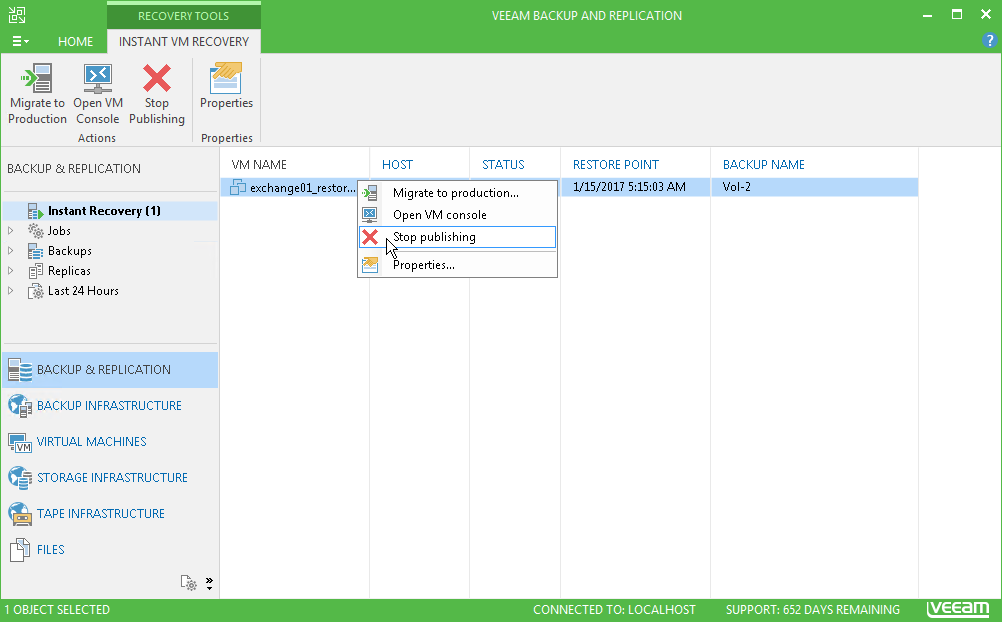Click Migrate to Production ribbon icon
This screenshot has width=1002, height=622.
tap(37, 94)
